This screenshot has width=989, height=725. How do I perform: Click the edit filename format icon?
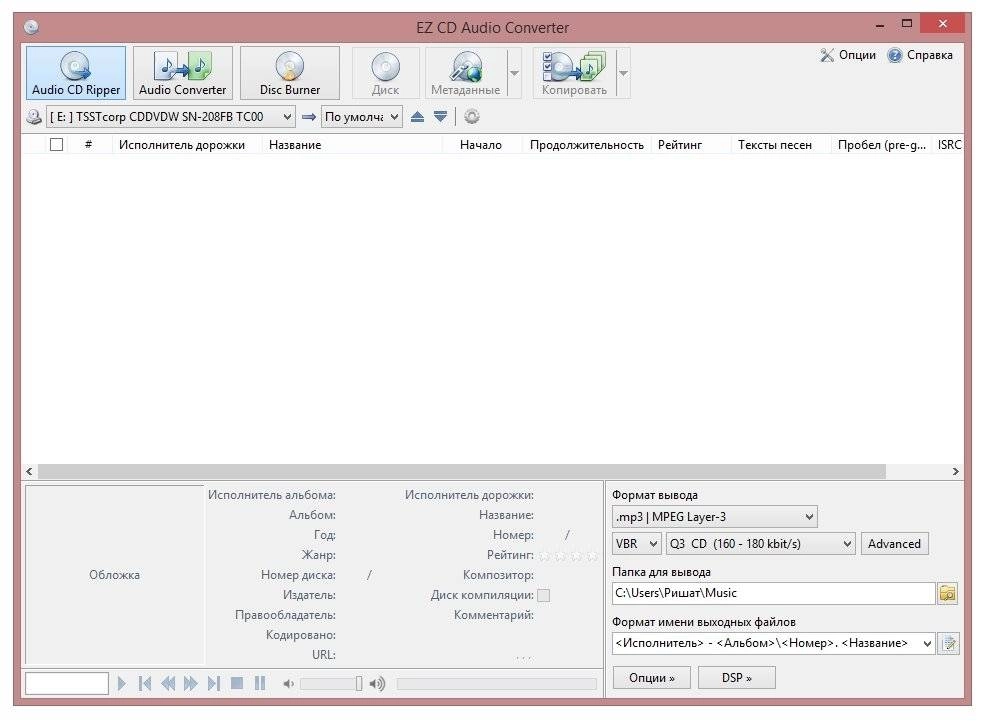(949, 644)
